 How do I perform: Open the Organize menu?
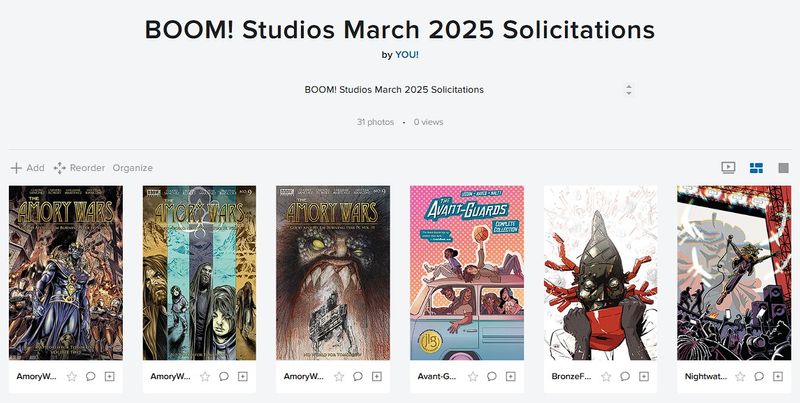pyautogui.click(x=133, y=168)
